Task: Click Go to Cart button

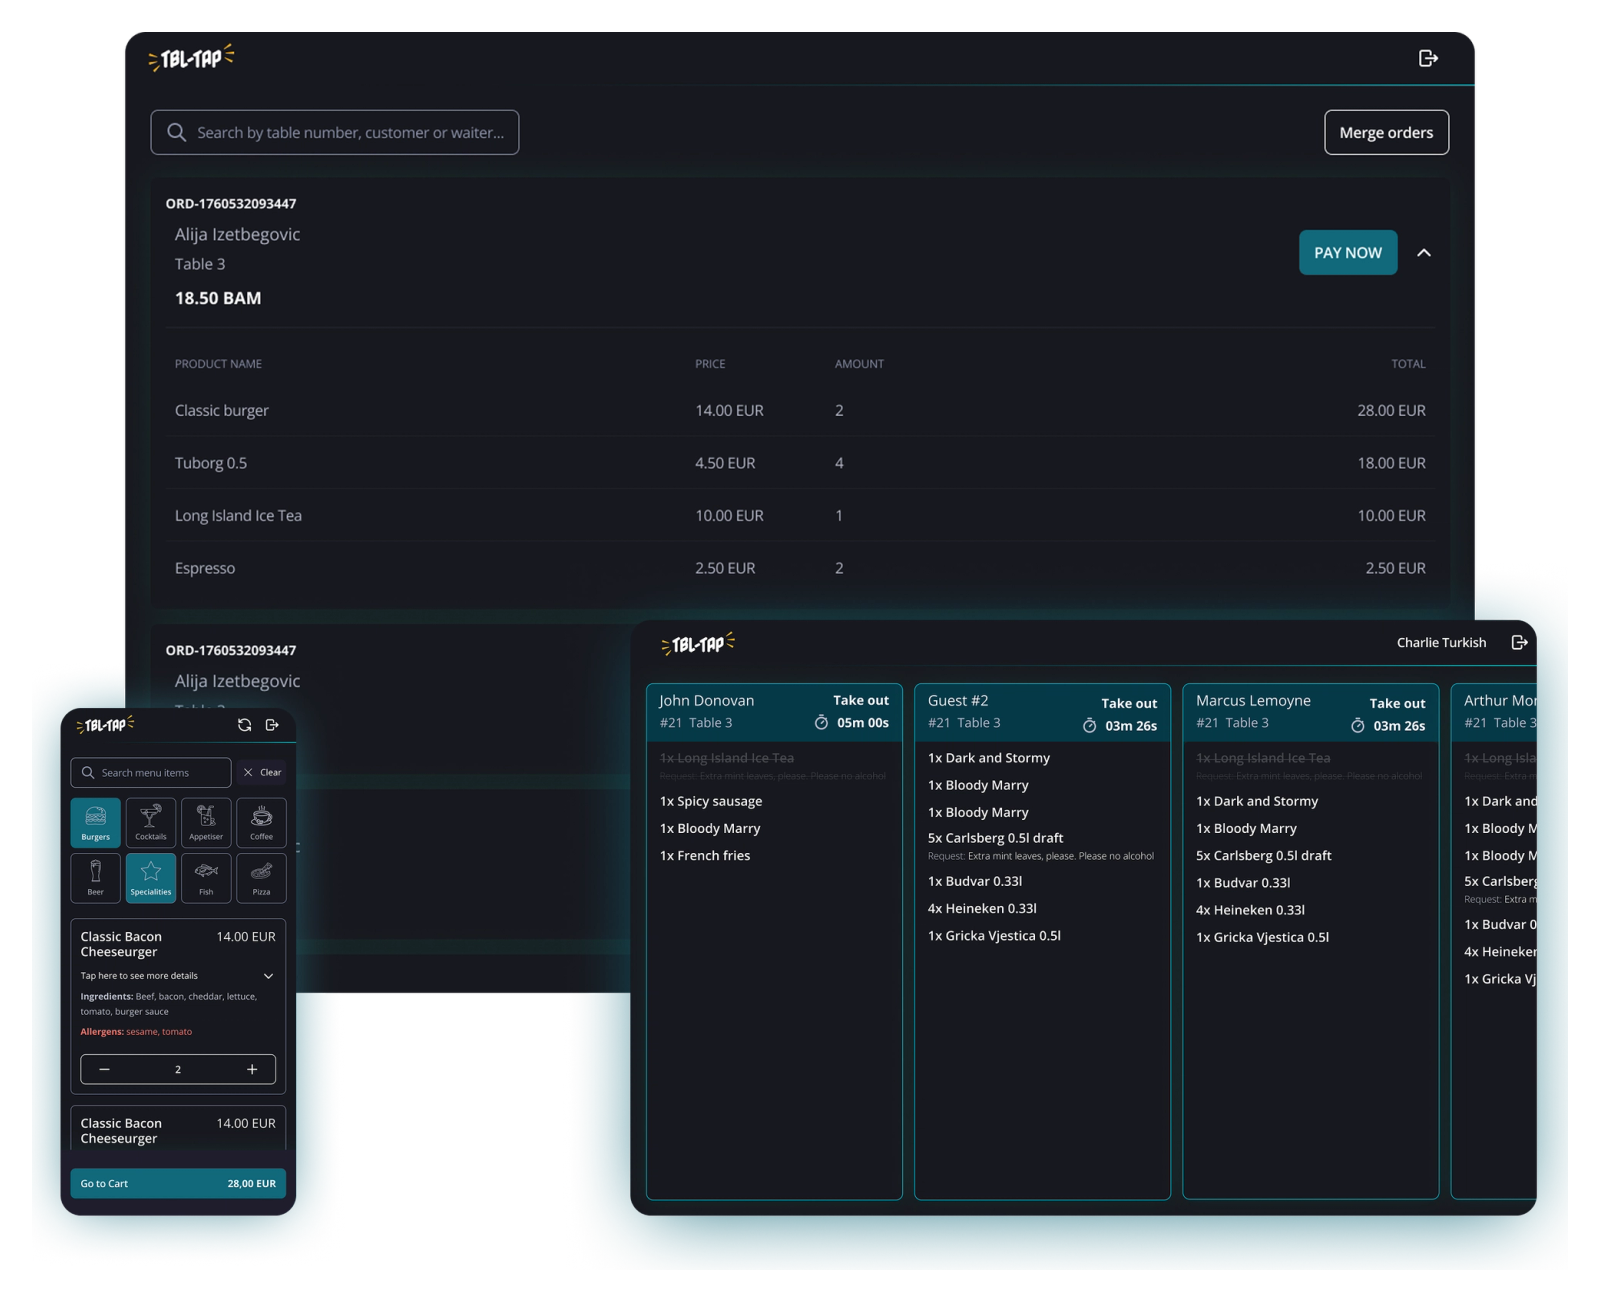Action: click(178, 1184)
